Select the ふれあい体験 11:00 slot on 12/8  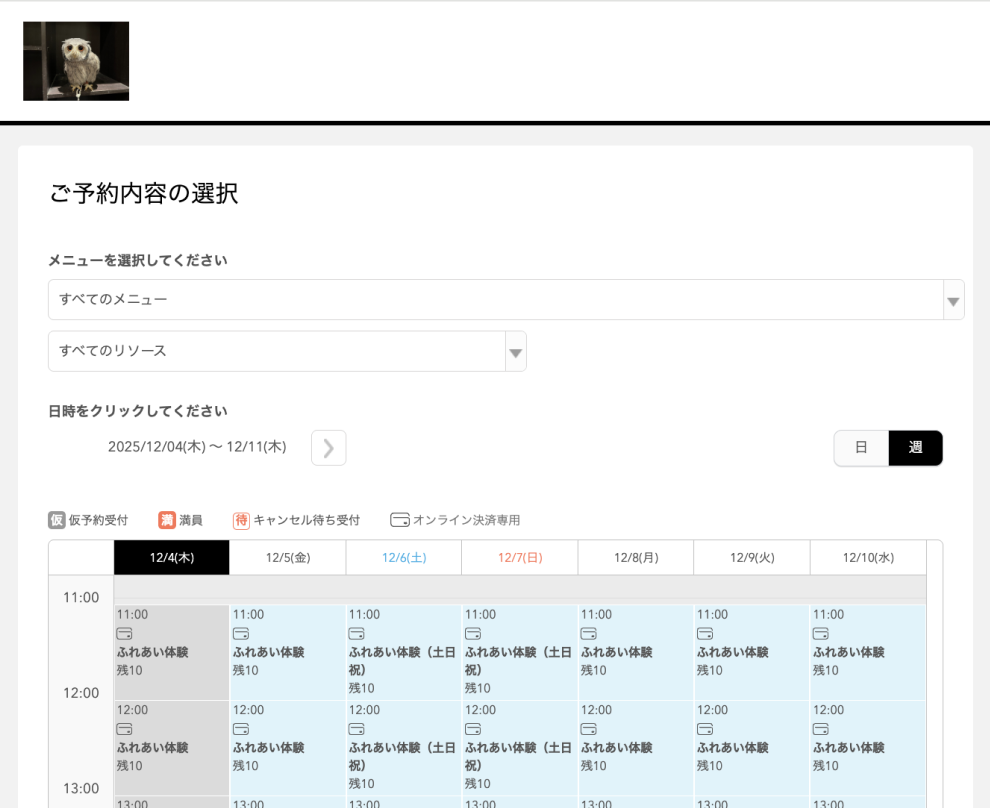tap(635, 650)
